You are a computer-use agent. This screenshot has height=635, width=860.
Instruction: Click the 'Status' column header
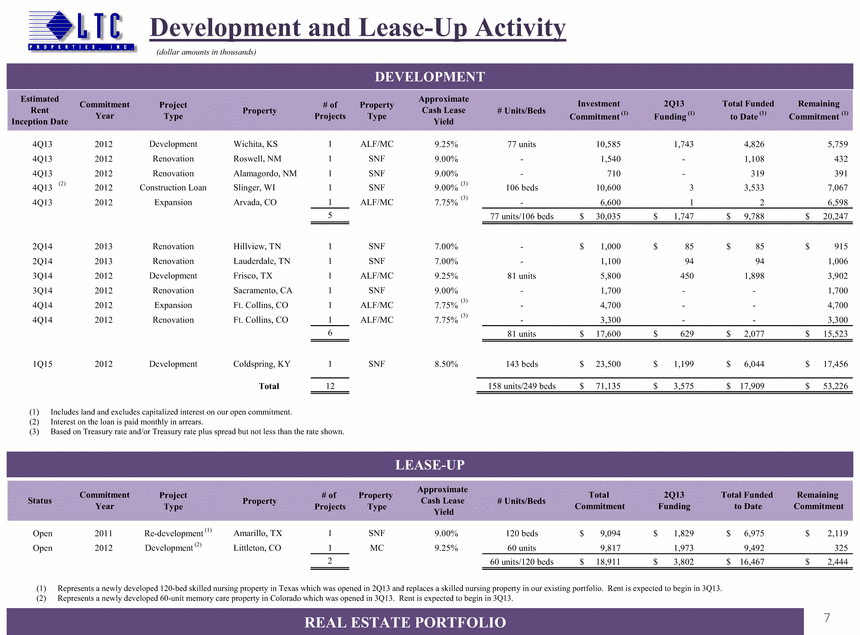[x=39, y=501]
